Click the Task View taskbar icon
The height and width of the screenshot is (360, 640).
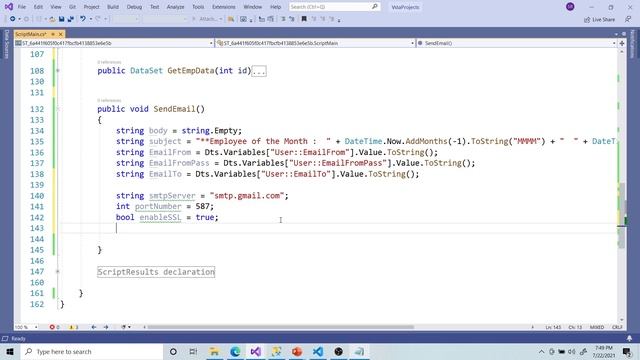[193, 351]
